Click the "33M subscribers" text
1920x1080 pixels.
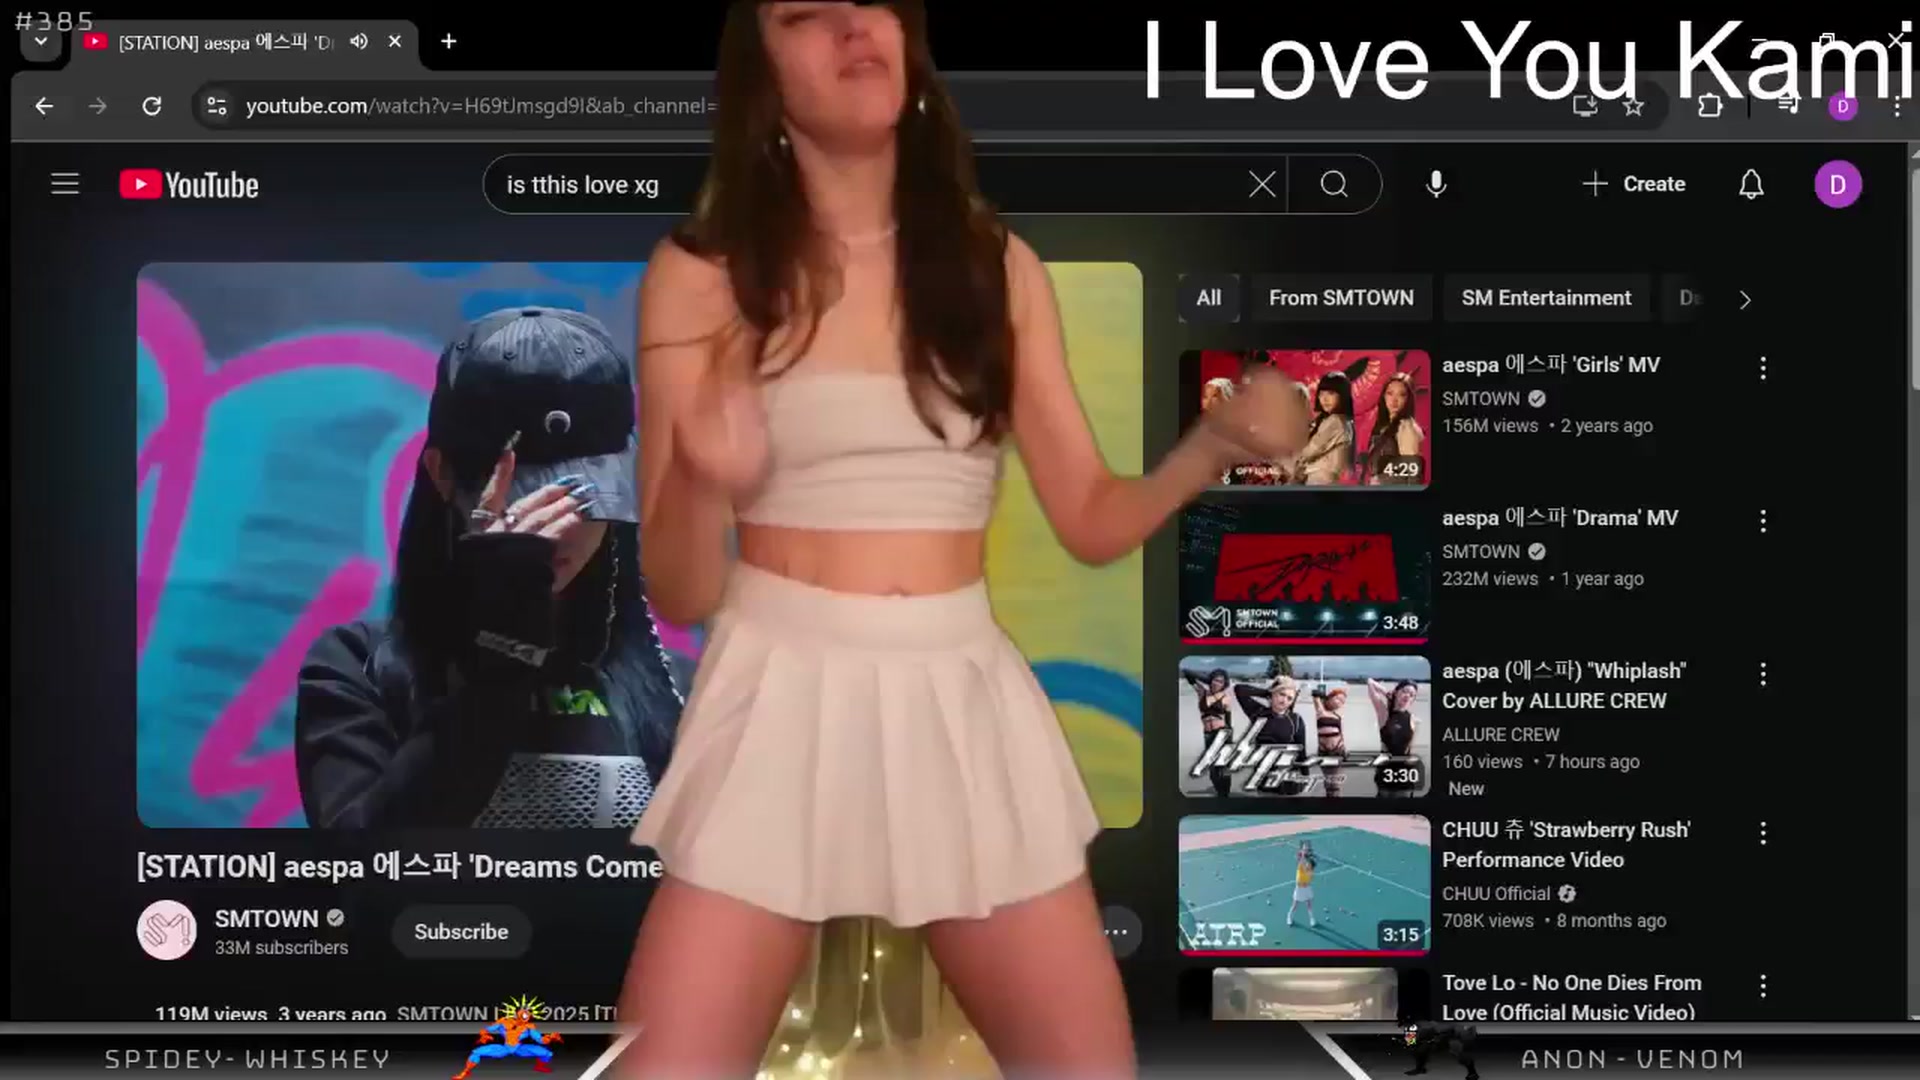(281, 948)
